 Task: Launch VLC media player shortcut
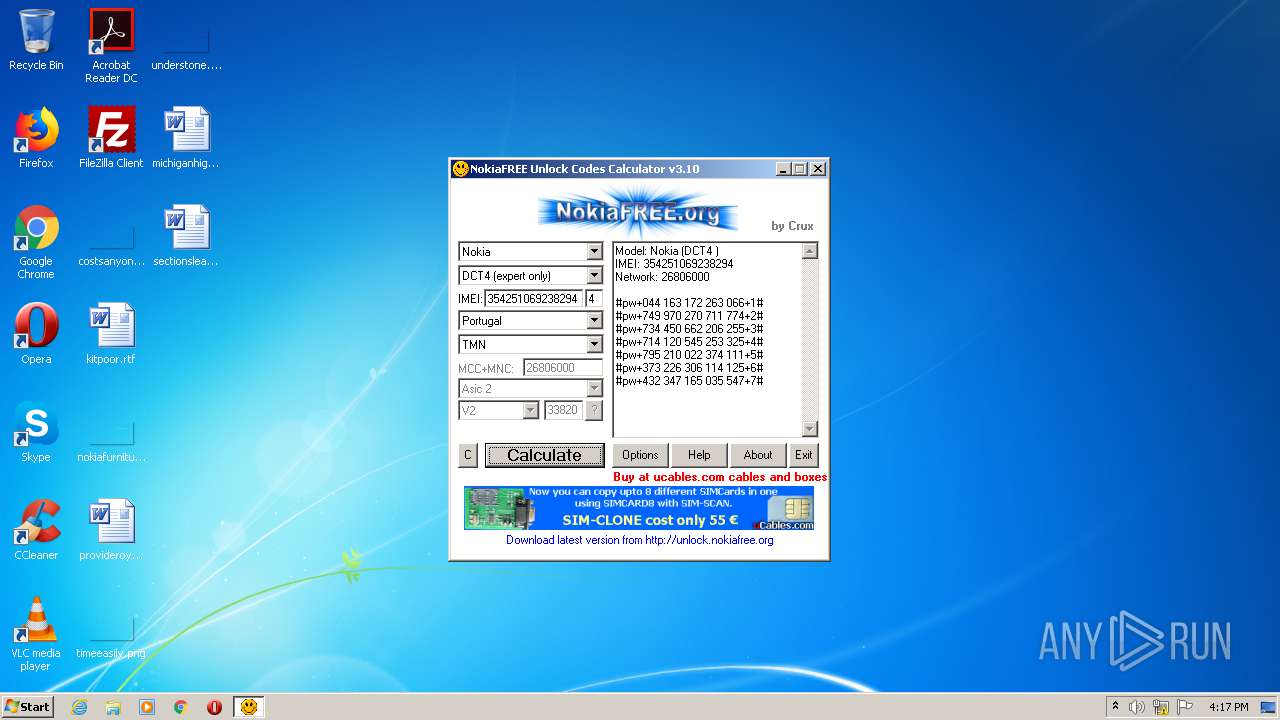(36, 634)
